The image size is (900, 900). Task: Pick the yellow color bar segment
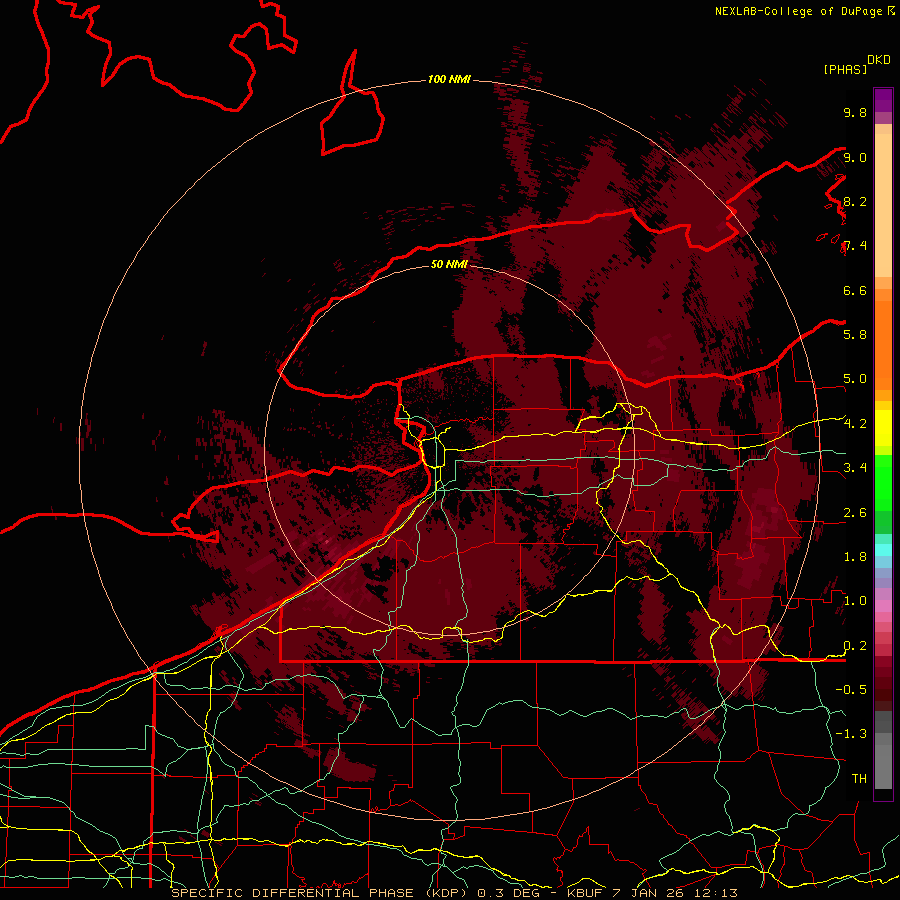883,428
